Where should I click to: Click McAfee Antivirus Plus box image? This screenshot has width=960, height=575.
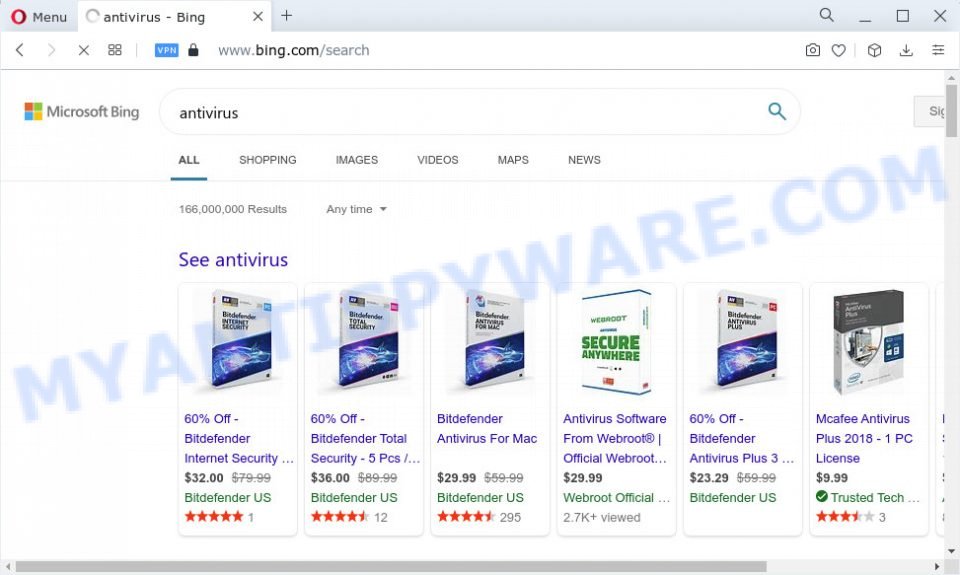pos(869,342)
